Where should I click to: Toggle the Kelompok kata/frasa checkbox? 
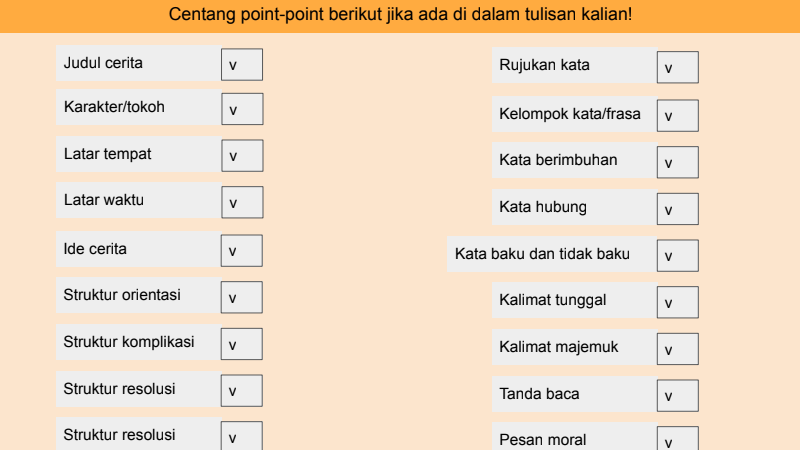(677, 115)
